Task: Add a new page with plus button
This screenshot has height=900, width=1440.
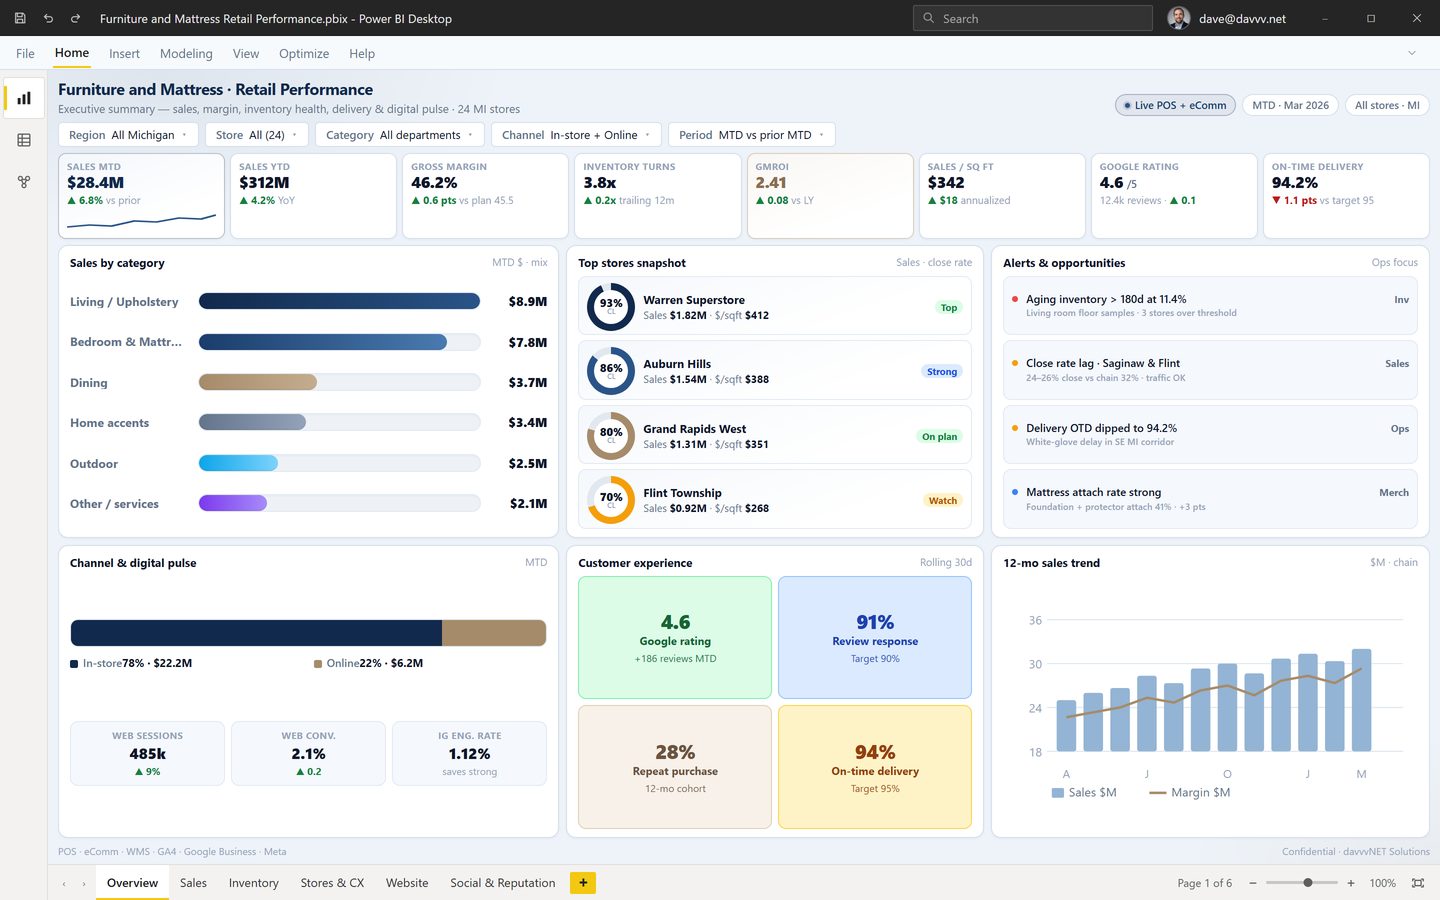Action: [x=583, y=883]
